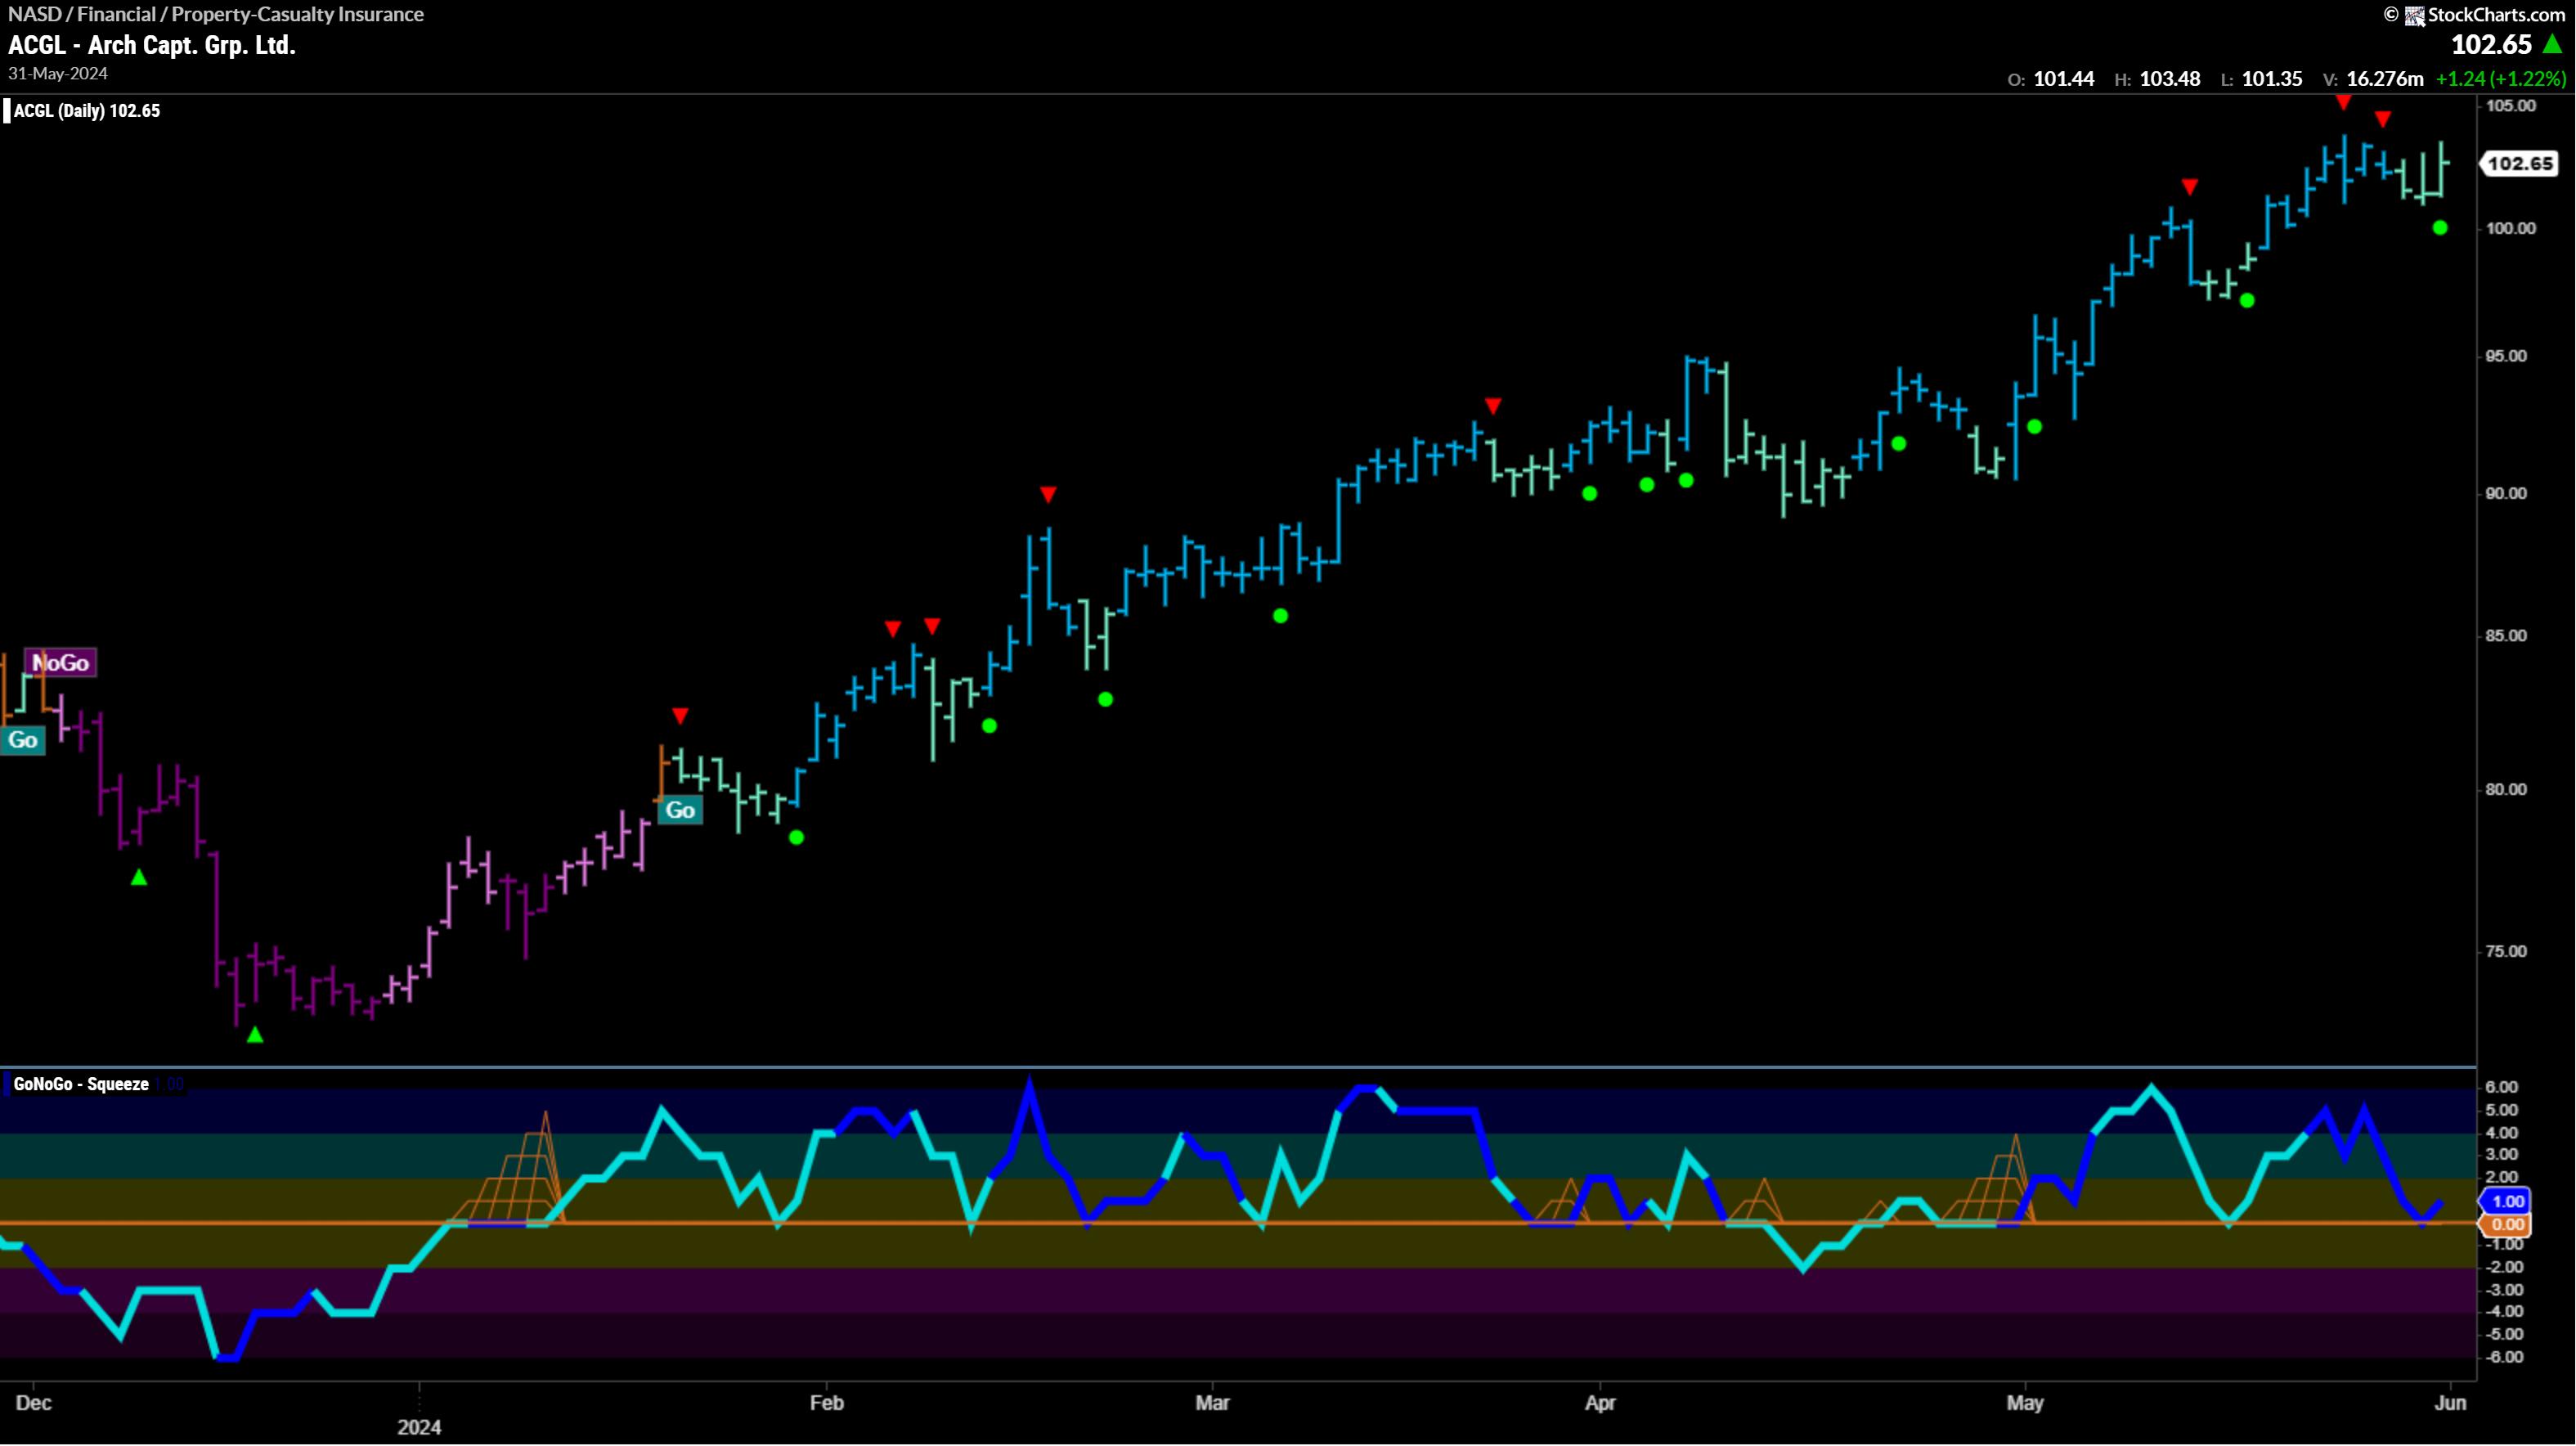This screenshot has height=1446, width=2576.
Task: Click the Property-Casualty Insurance breadcrumb text
Action: coord(297,14)
